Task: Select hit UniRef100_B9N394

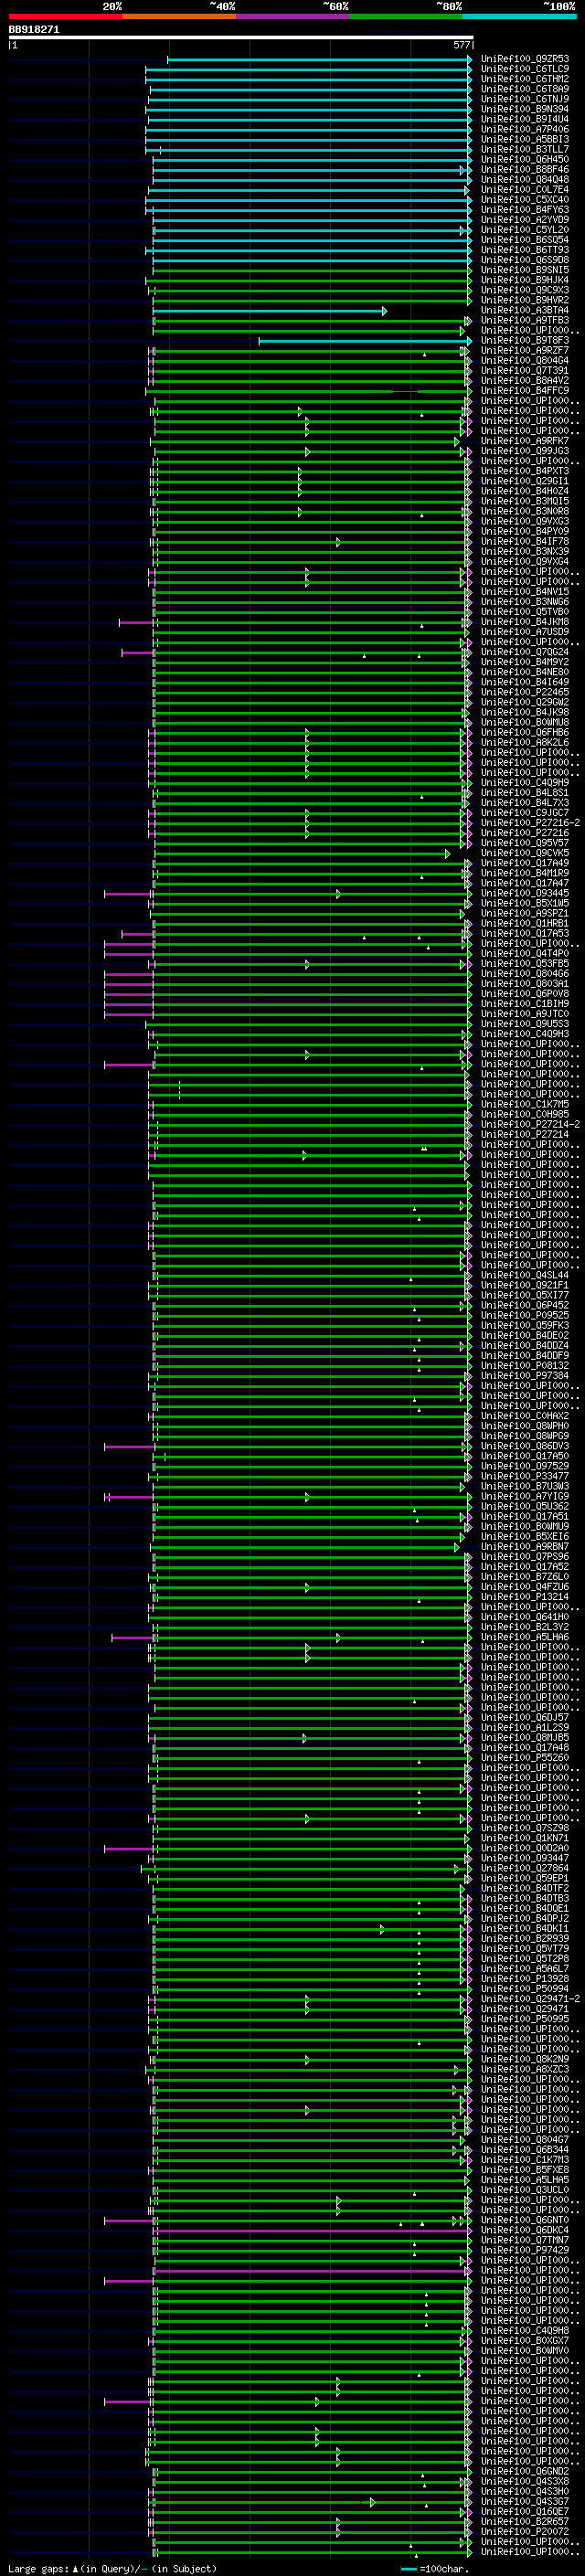Action: 525,109
